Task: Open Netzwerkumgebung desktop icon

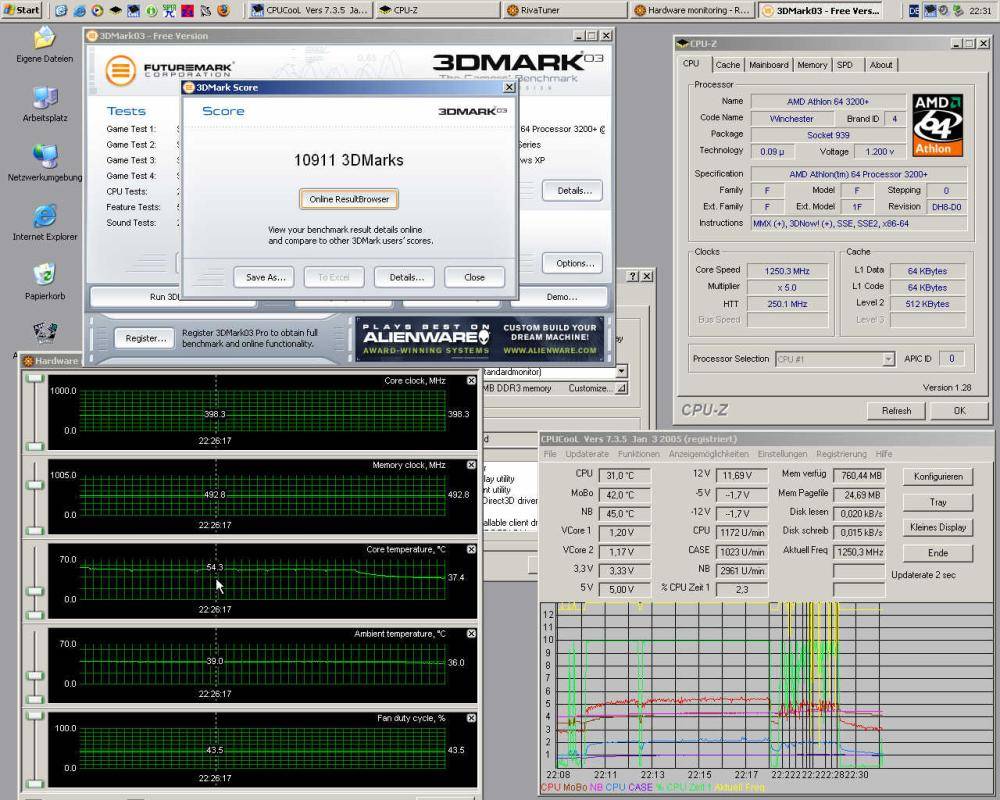Action: pos(45,163)
